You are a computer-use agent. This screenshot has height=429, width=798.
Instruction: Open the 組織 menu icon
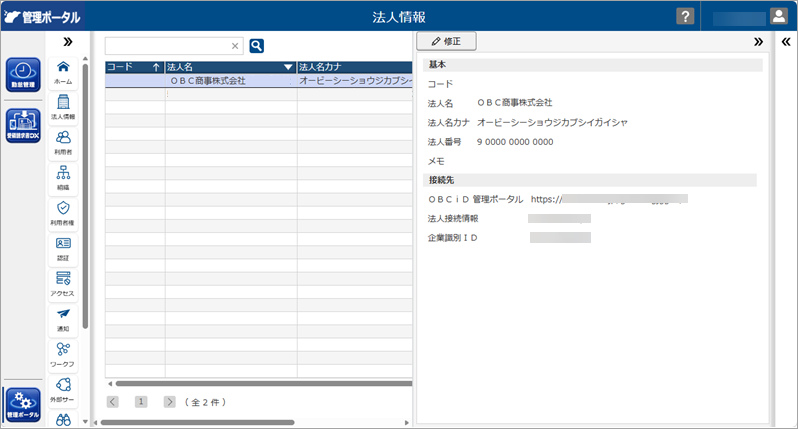(x=63, y=179)
